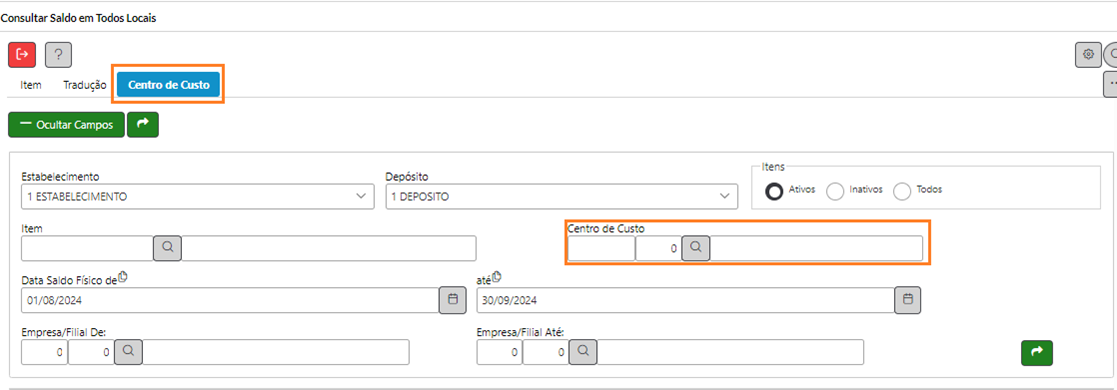Open calendar for Data Saldo Físico de
This screenshot has height=390, width=1117.
pyautogui.click(x=452, y=299)
